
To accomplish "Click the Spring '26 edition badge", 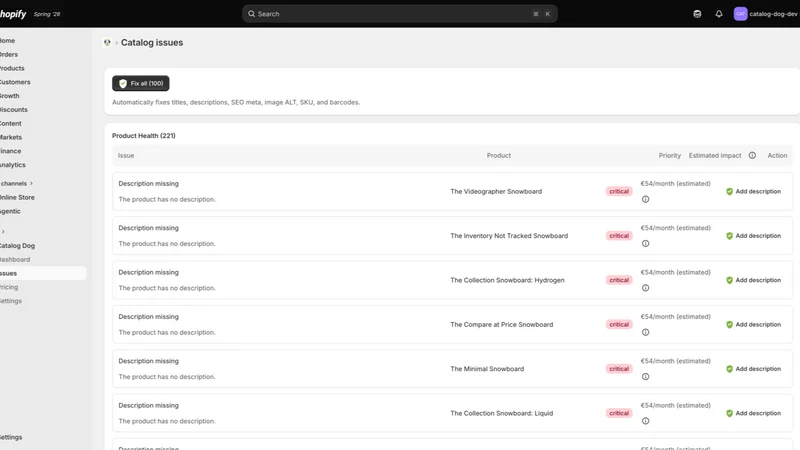I will click(x=47, y=14).
